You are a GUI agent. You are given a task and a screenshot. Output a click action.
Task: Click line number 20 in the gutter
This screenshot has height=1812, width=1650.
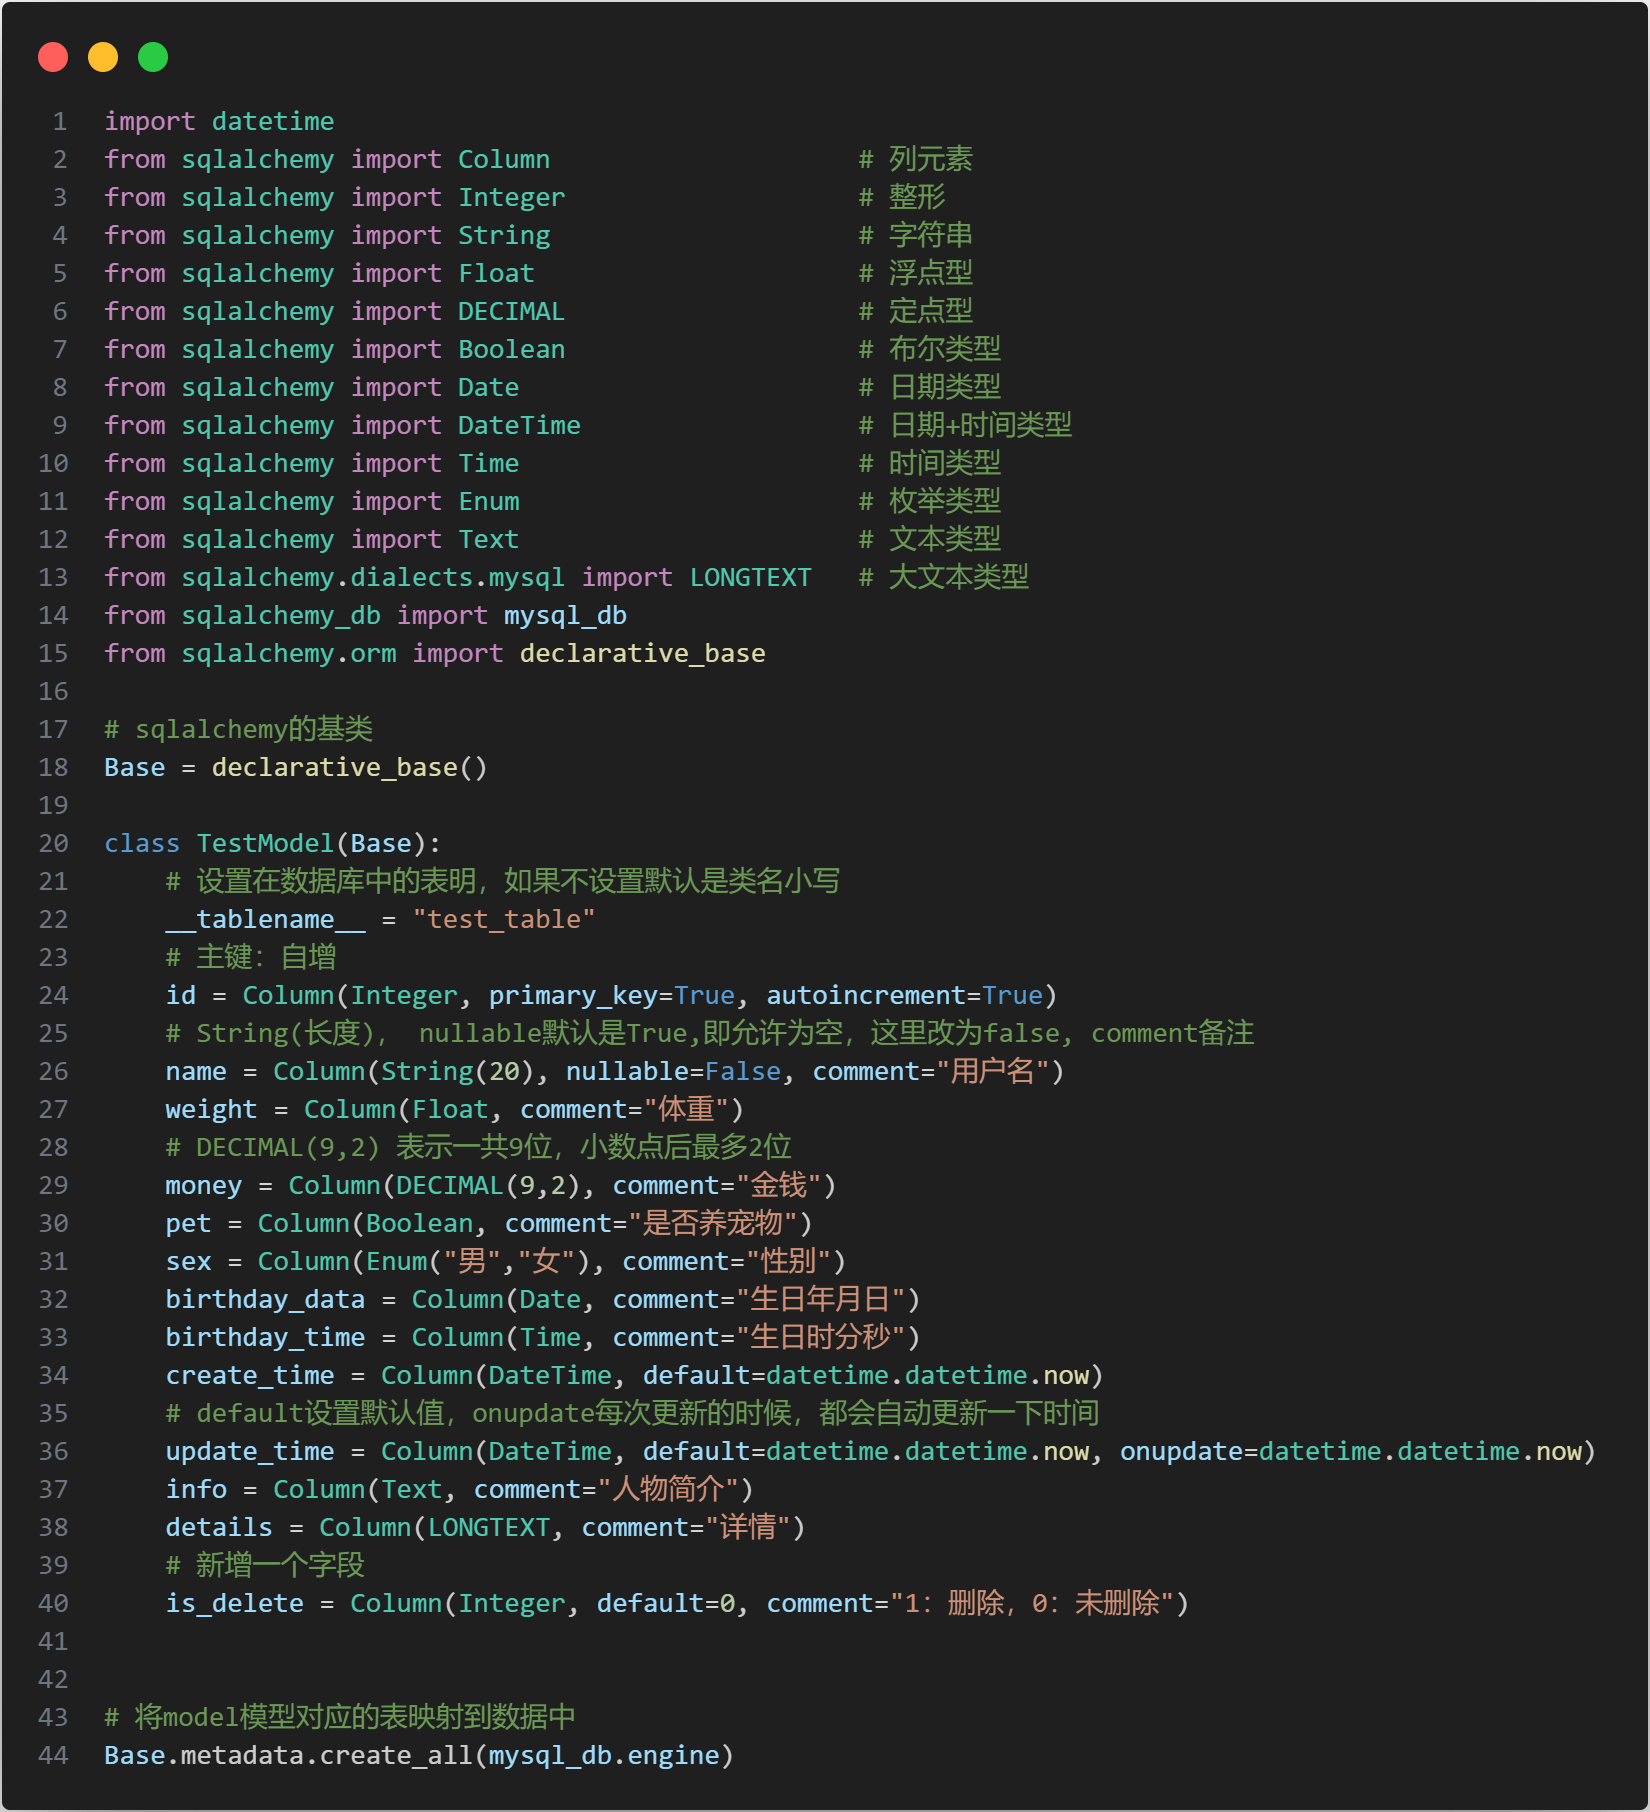click(54, 843)
